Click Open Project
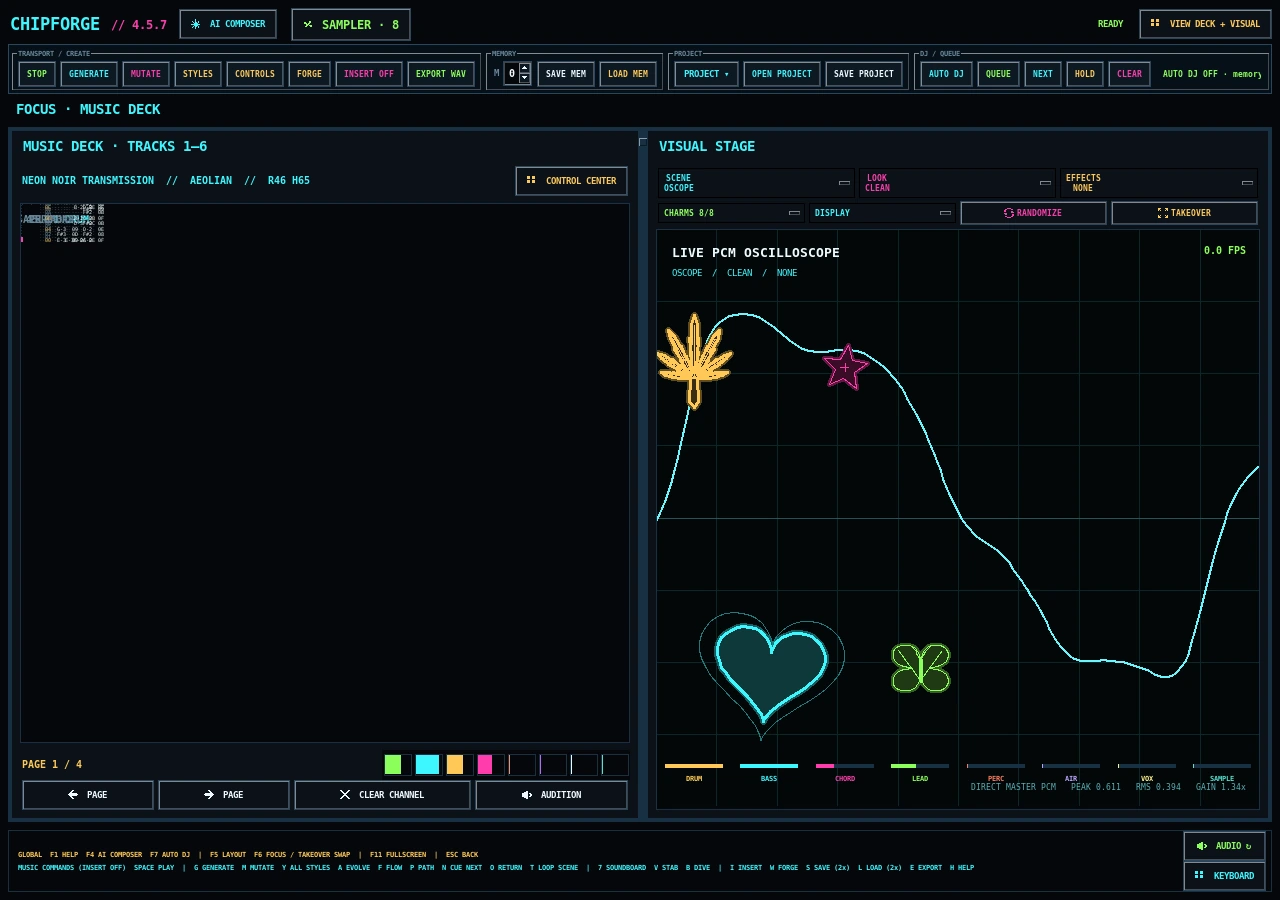This screenshot has height=900, width=1280. point(782,74)
